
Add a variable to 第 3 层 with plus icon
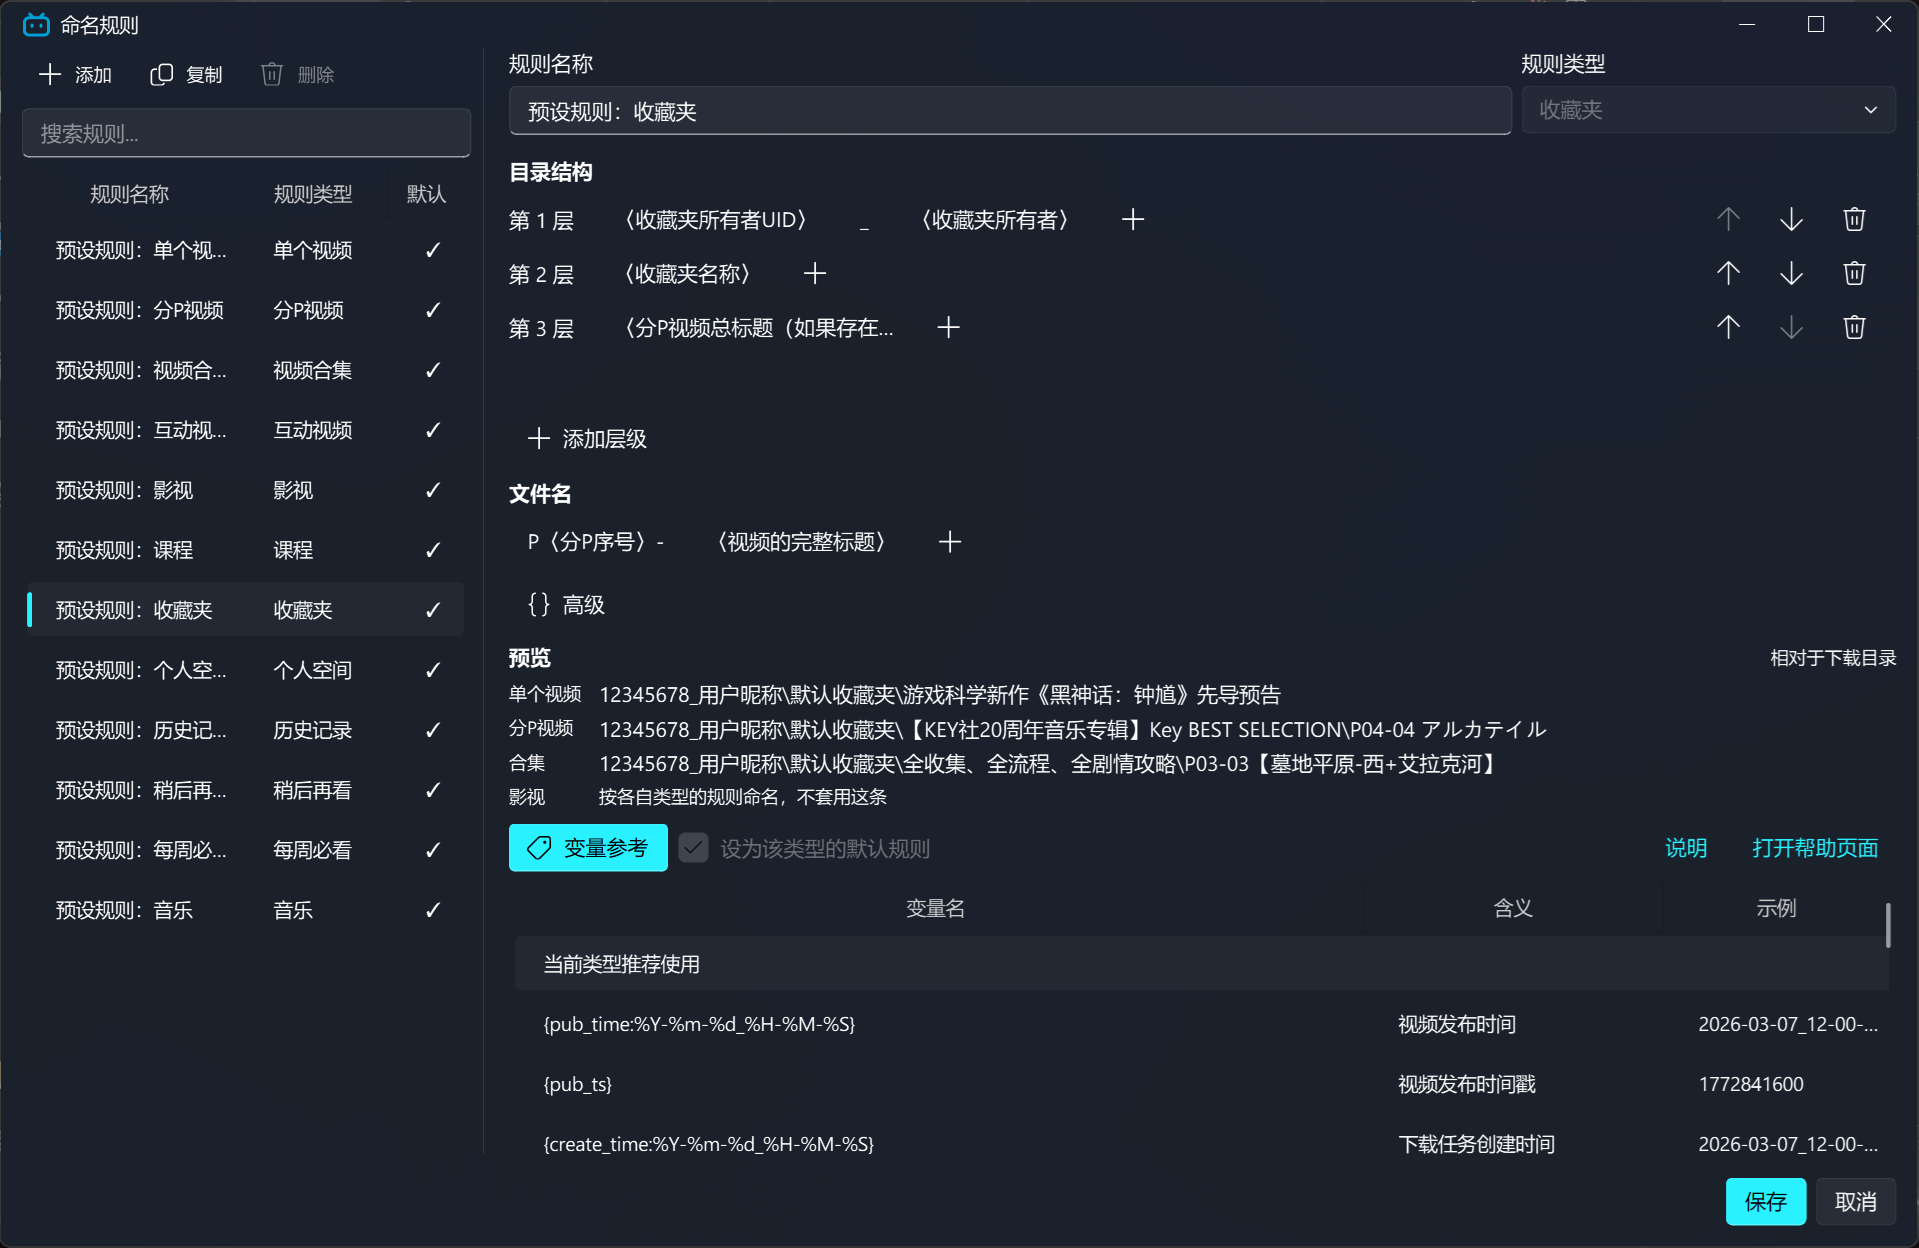[x=949, y=328]
